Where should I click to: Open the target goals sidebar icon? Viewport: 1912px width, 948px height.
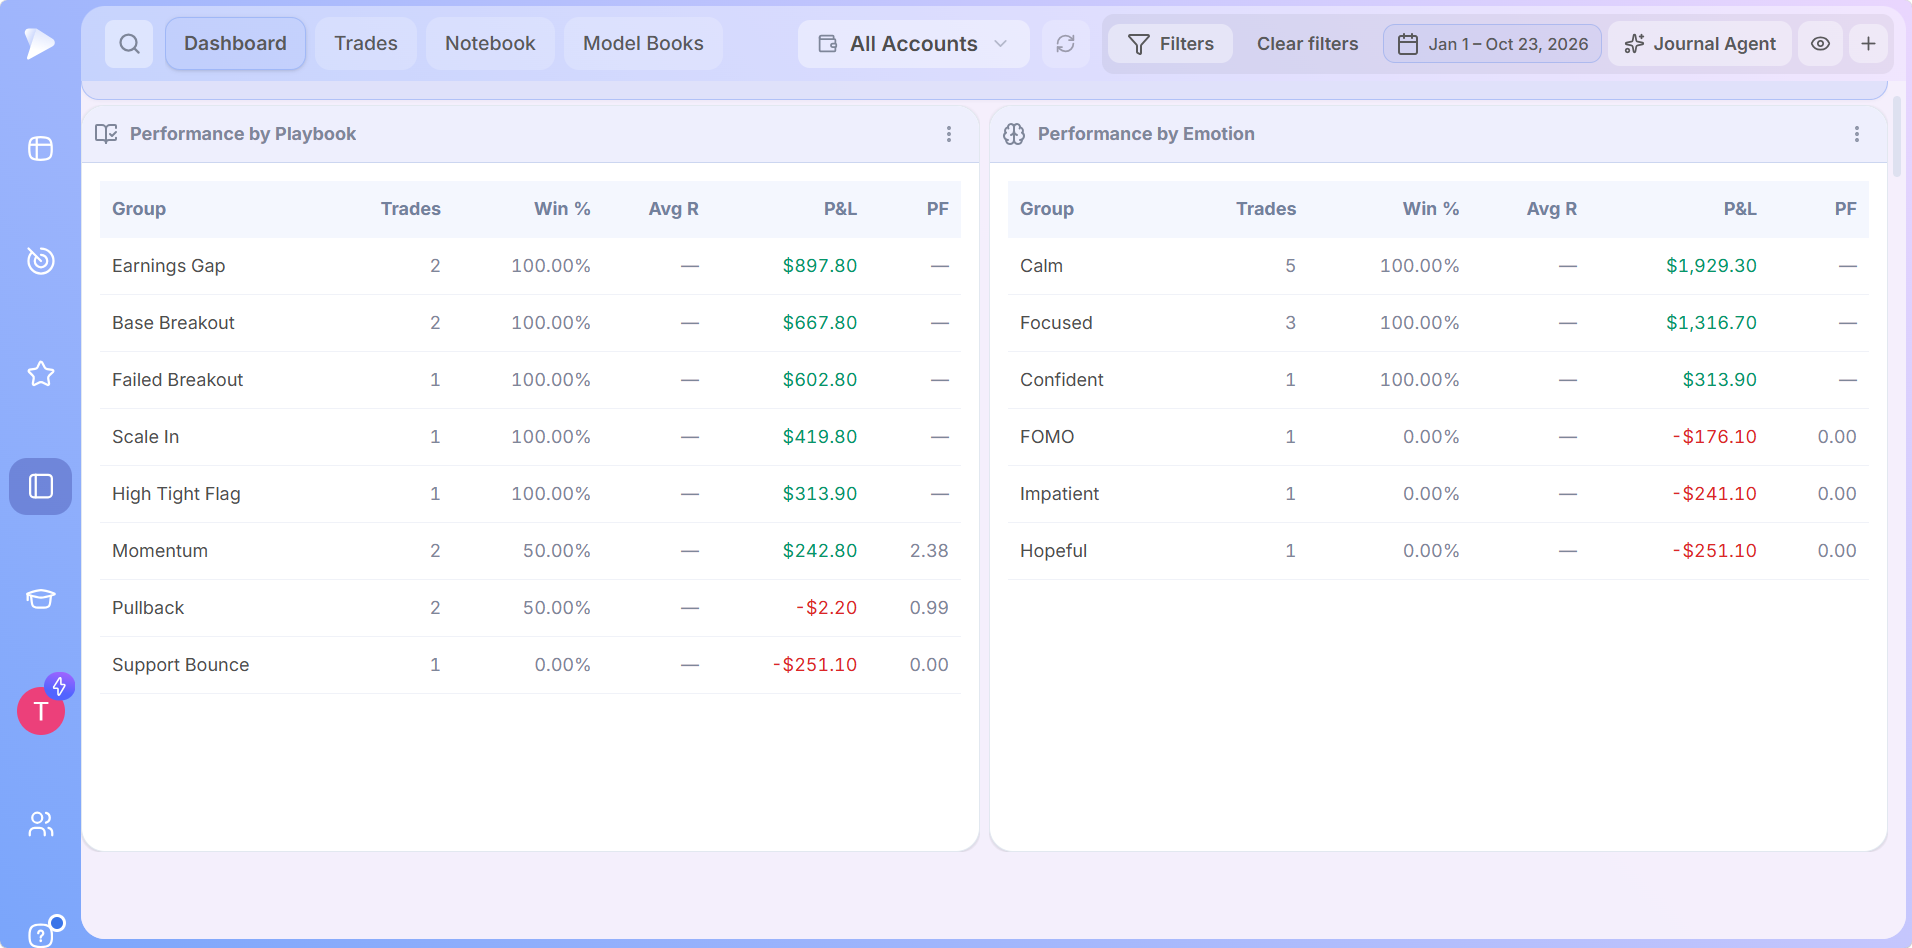(40, 261)
